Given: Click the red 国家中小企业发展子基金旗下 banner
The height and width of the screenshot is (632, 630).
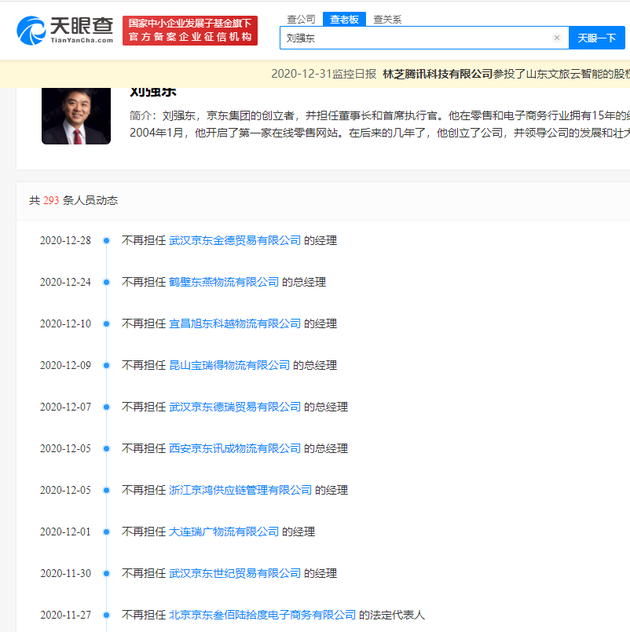Looking at the screenshot, I should point(190,30).
